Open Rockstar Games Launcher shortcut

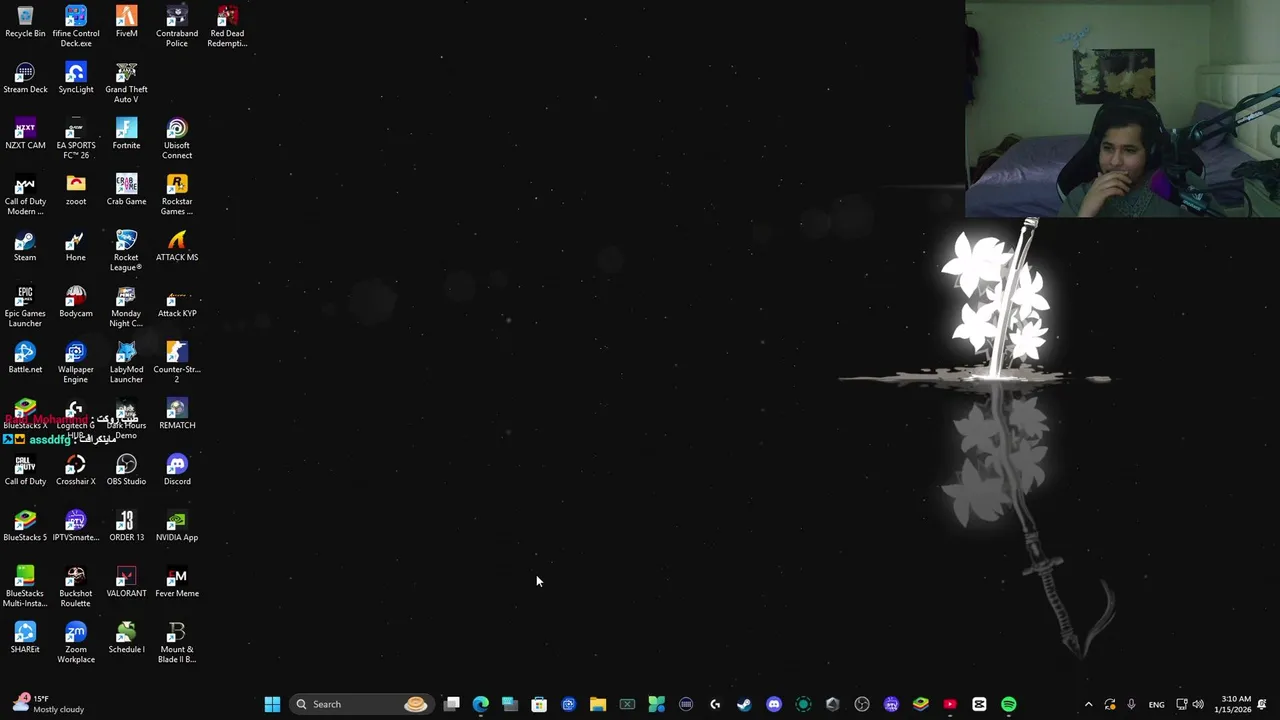point(177,195)
